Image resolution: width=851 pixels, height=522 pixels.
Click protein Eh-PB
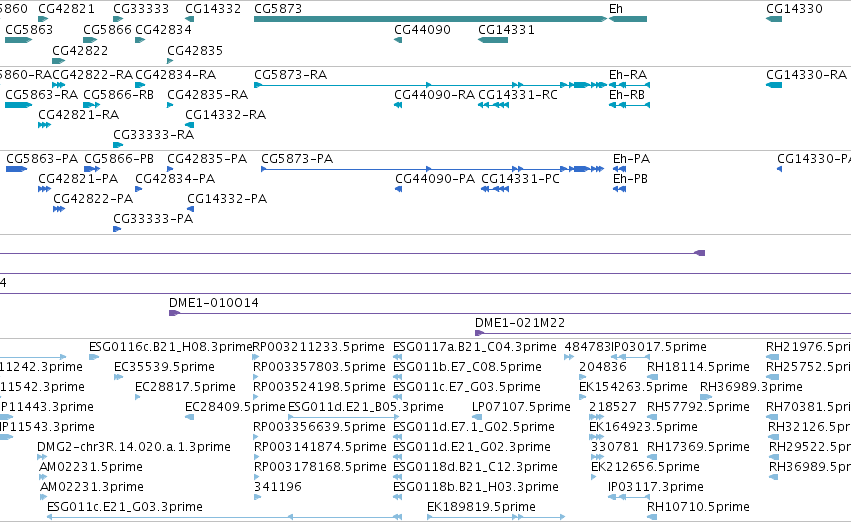[x=619, y=189]
